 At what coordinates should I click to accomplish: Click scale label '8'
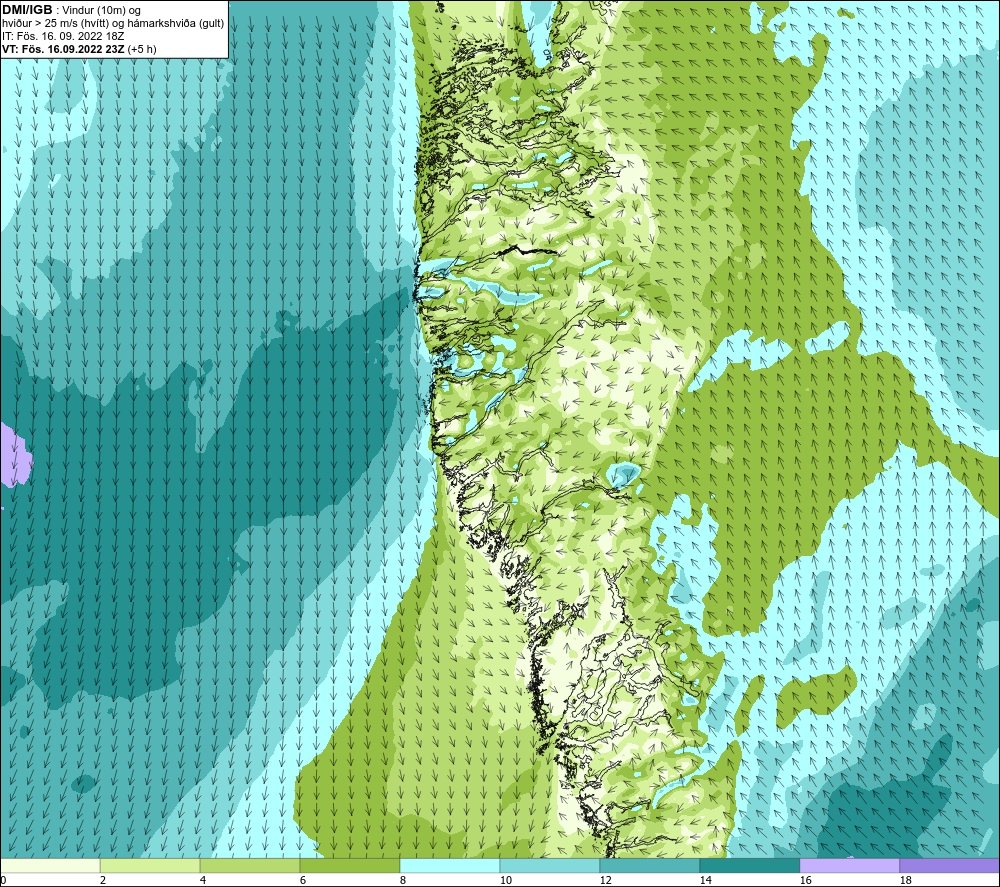tap(402, 880)
